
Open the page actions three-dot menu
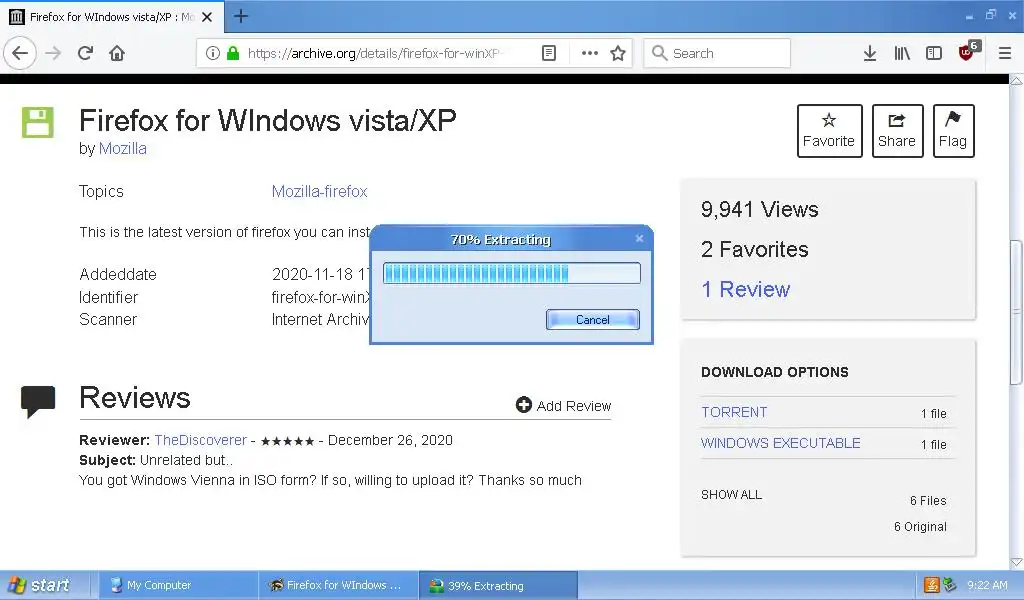[x=590, y=53]
